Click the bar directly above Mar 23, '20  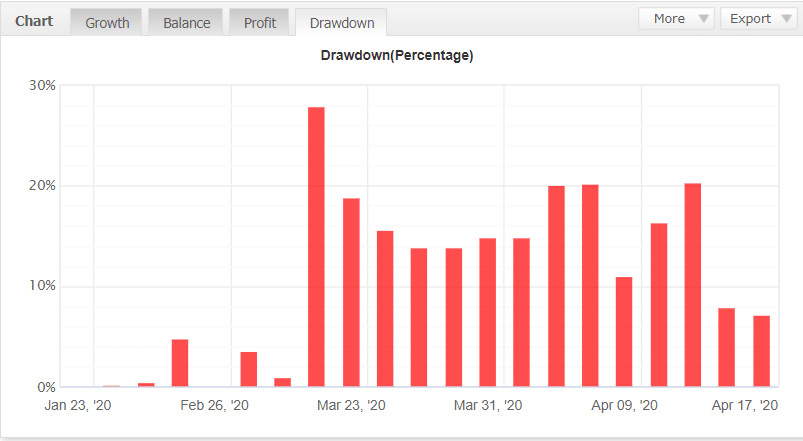[x=351, y=292]
